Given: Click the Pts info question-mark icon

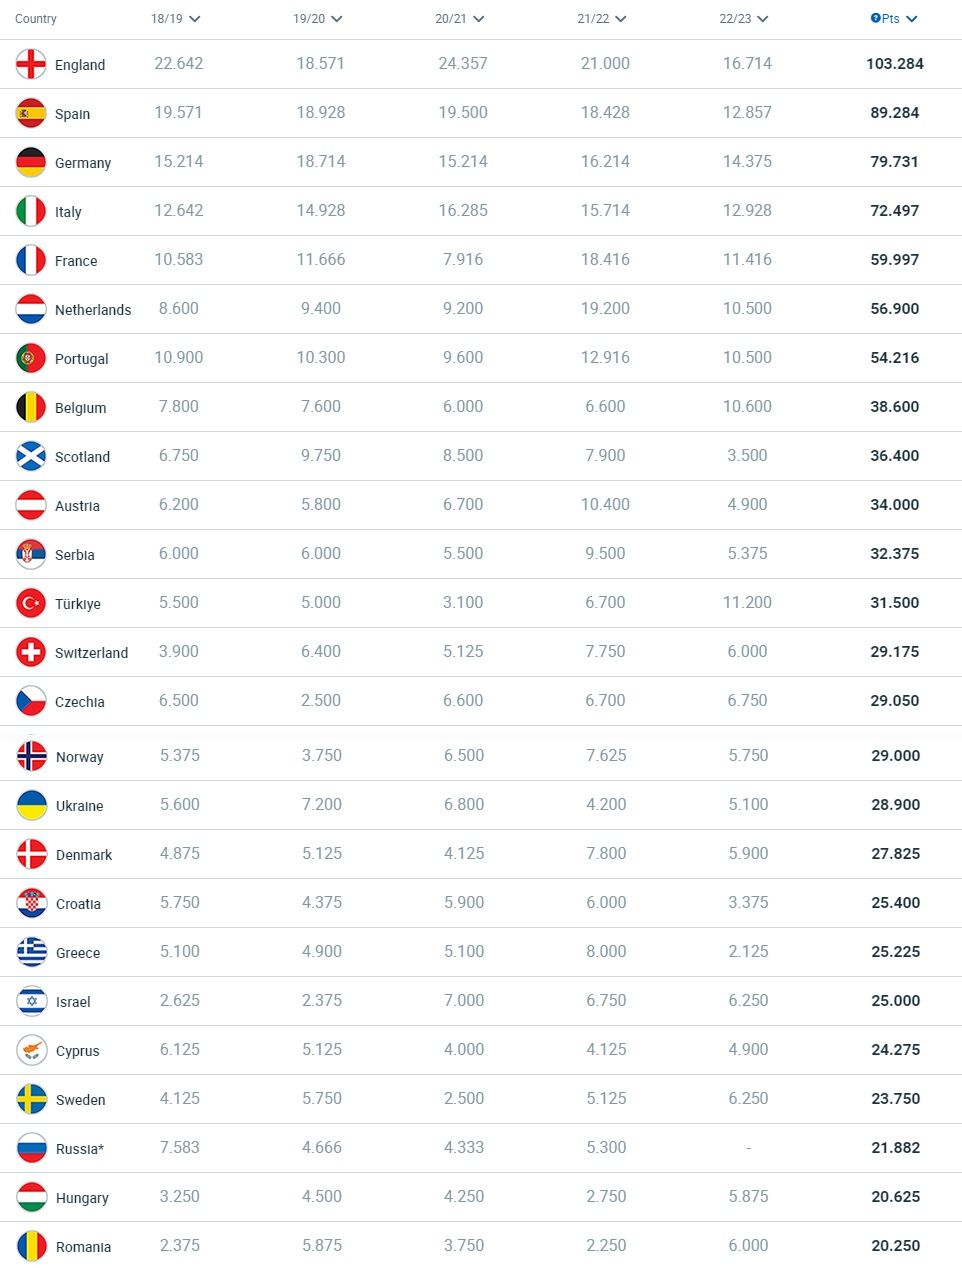Looking at the screenshot, I should pyautogui.click(x=875, y=18).
